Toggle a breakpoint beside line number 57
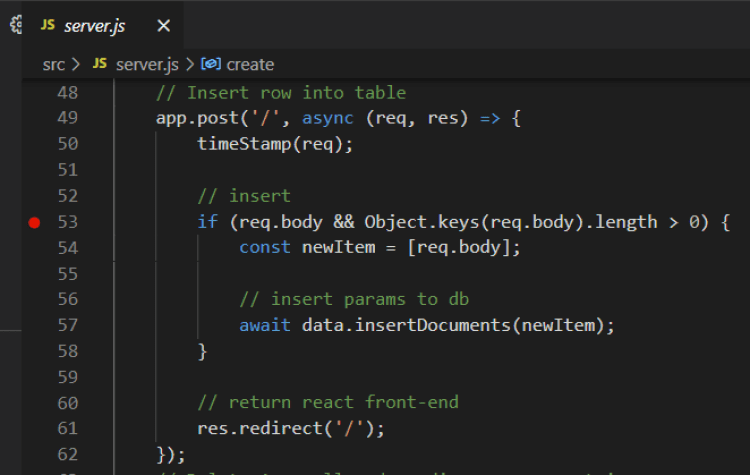 coord(34,326)
